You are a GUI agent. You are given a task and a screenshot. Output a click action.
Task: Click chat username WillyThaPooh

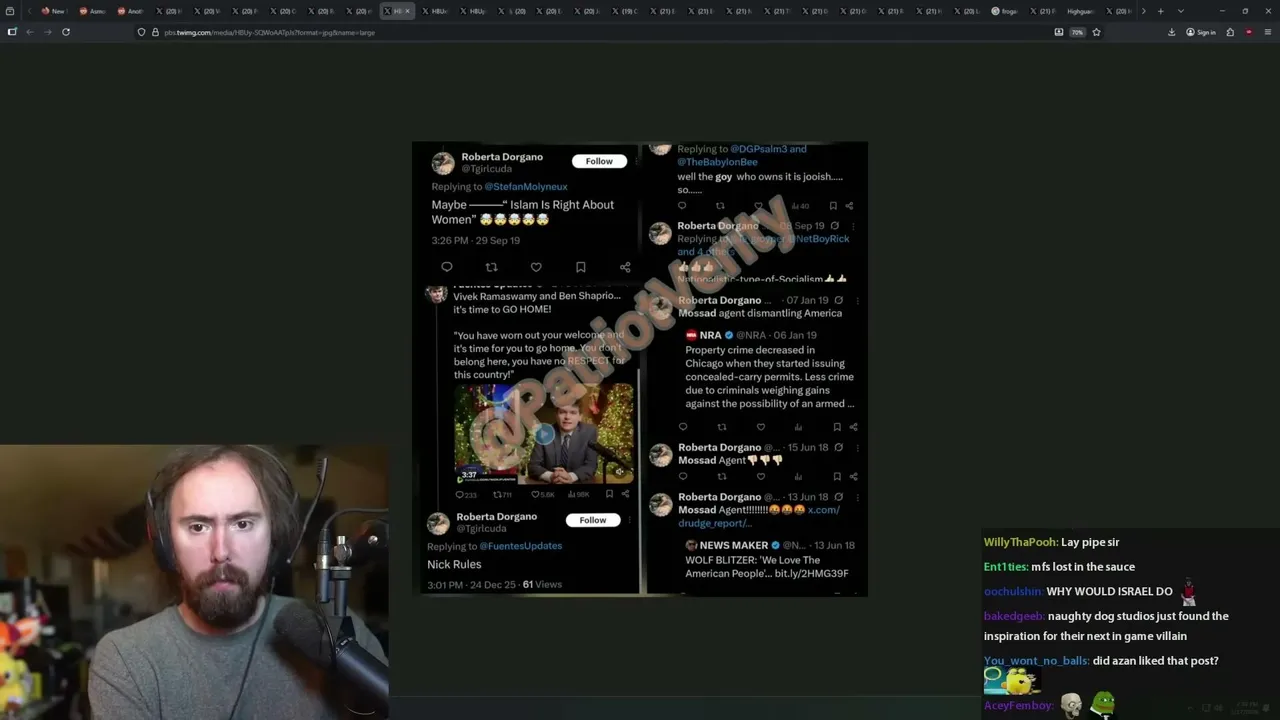point(1021,542)
